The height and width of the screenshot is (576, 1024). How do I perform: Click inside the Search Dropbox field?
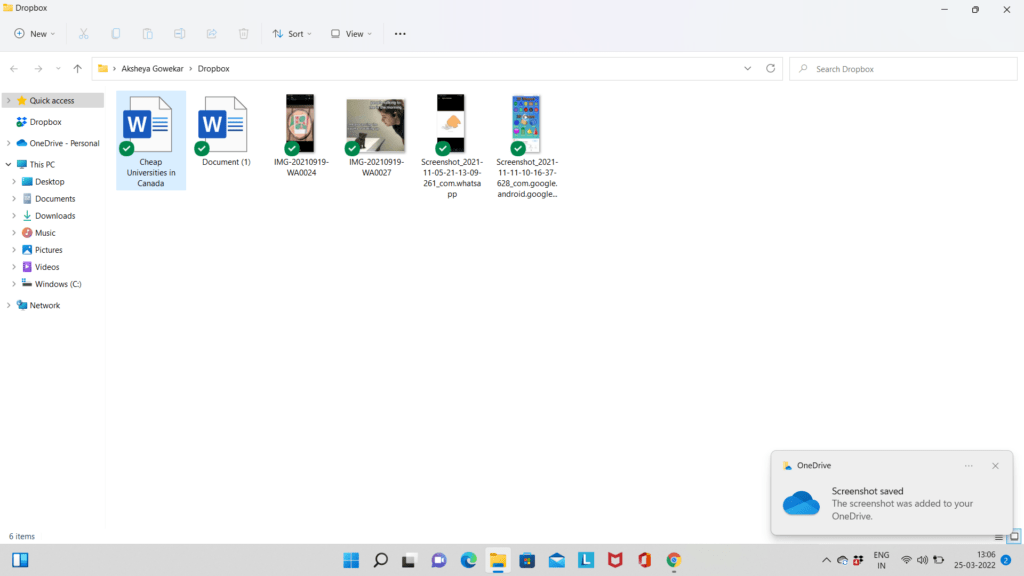tap(900, 68)
